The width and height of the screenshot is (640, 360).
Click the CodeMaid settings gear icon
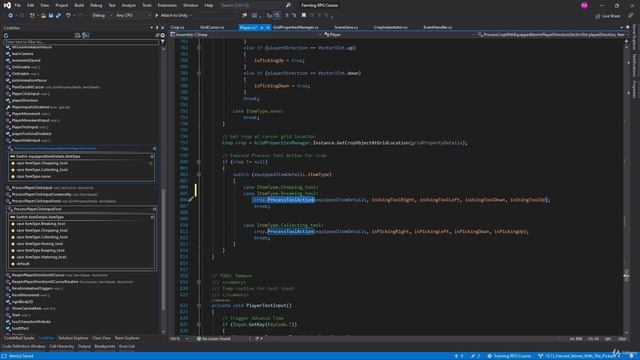click(x=162, y=36)
